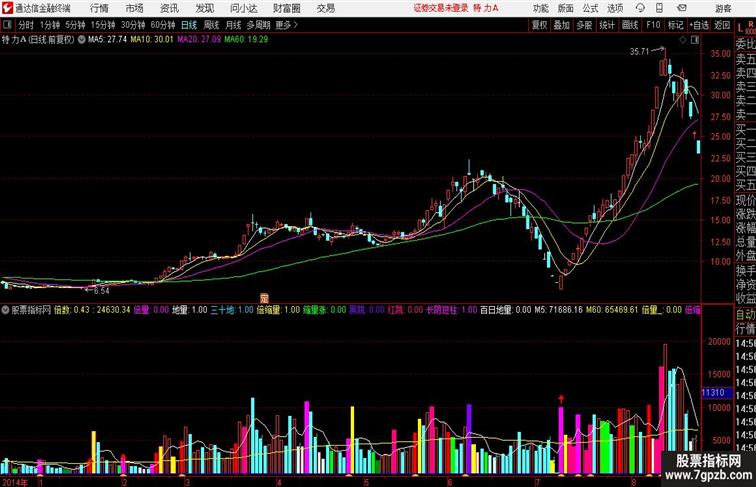Screen dimensions: 756x487
Task: Click the MA10: 30.01 label
Action: (152, 40)
